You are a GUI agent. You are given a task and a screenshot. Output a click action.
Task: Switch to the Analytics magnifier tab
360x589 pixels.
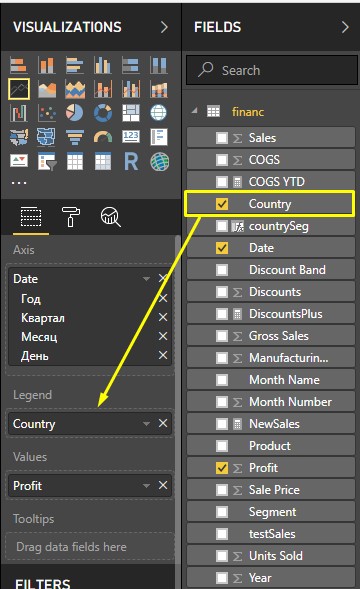point(110,217)
